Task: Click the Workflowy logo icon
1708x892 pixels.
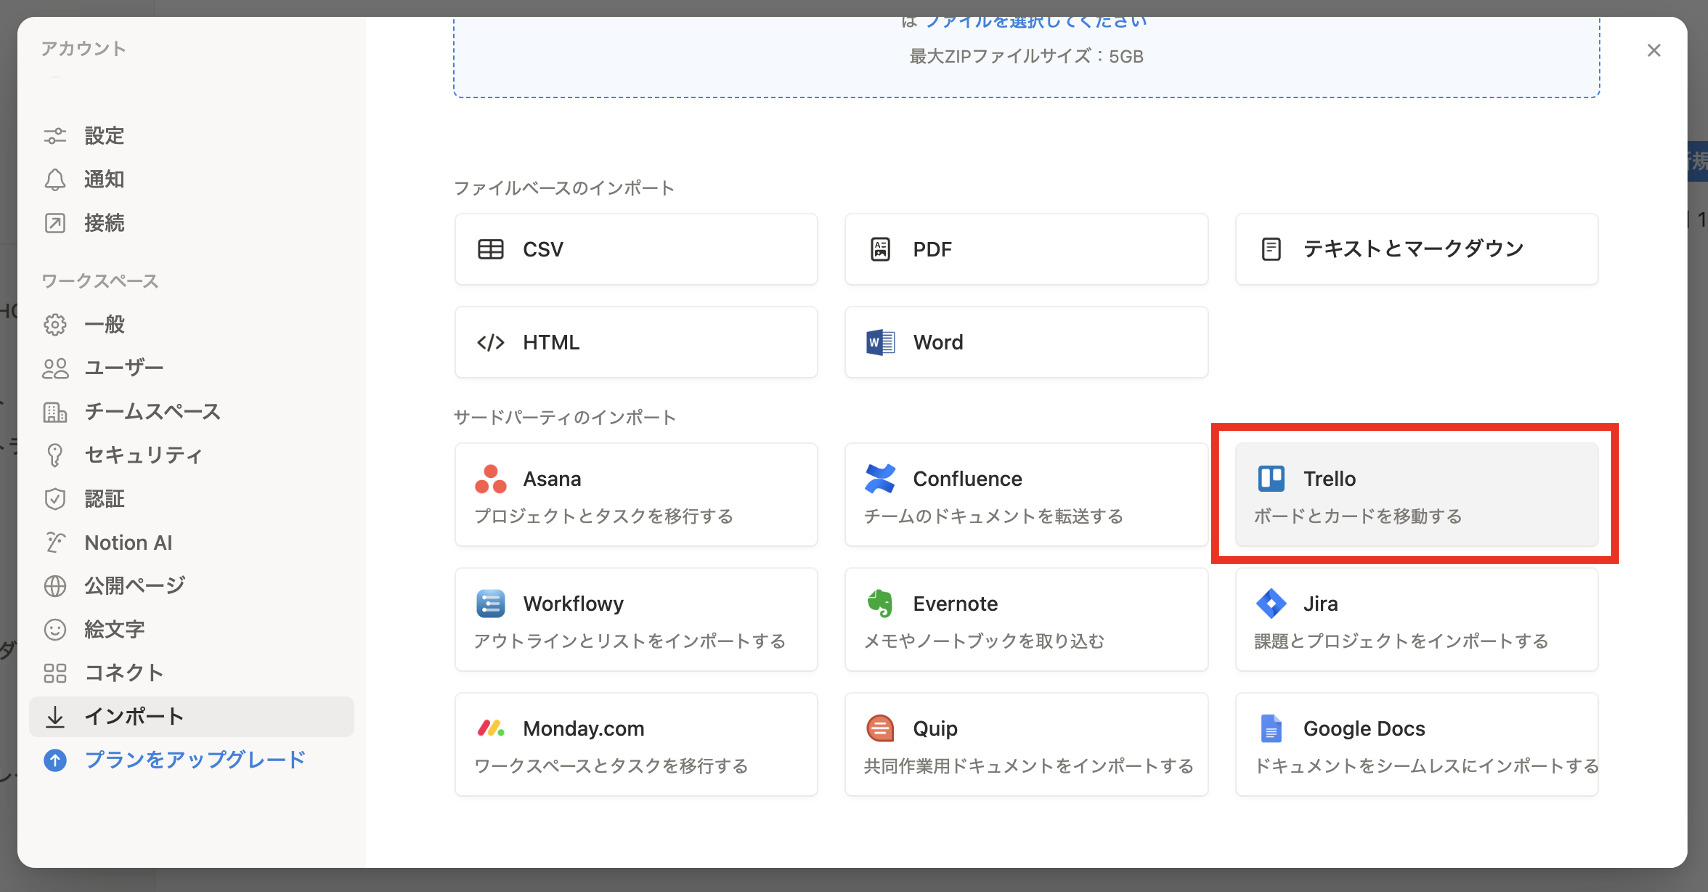Action: click(x=491, y=604)
